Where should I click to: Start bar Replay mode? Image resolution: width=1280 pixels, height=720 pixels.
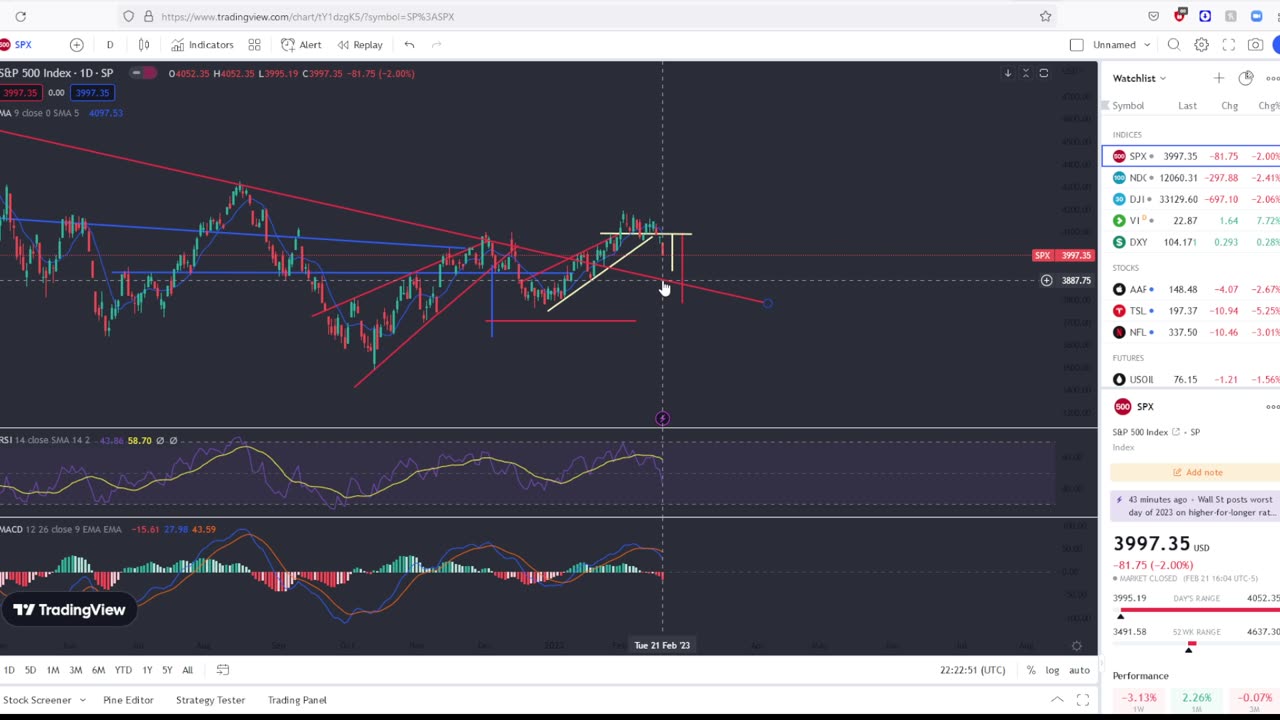click(x=360, y=45)
